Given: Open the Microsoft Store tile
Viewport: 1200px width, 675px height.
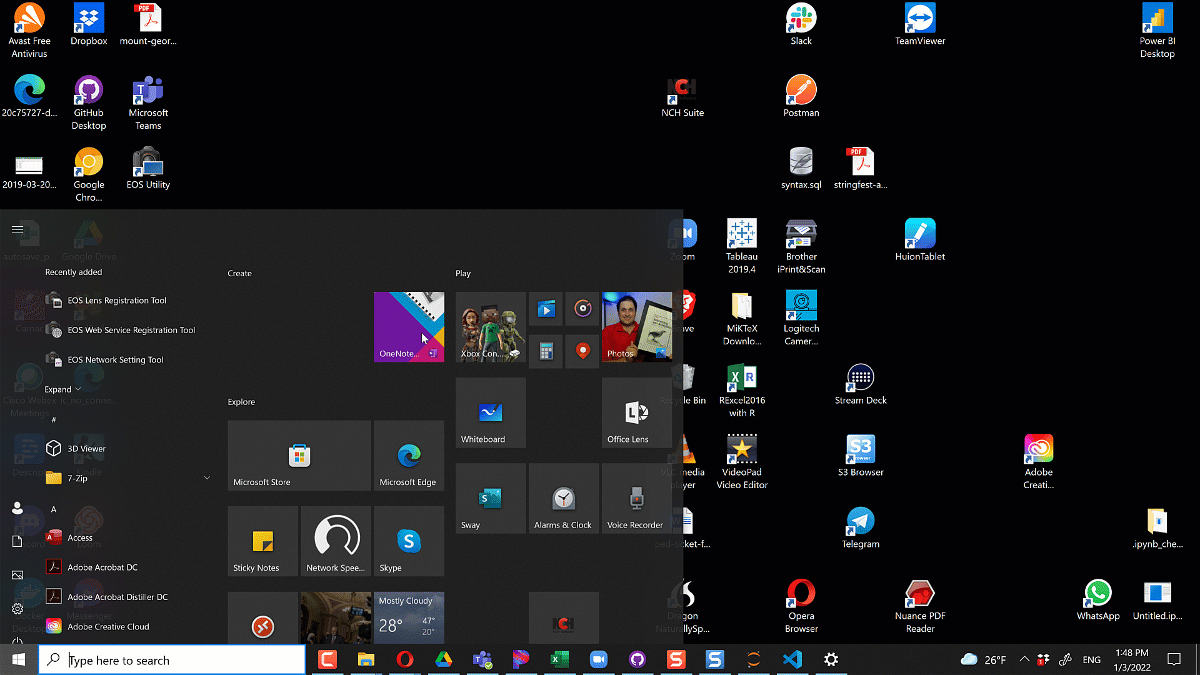Looking at the screenshot, I should tap(299, 456).
